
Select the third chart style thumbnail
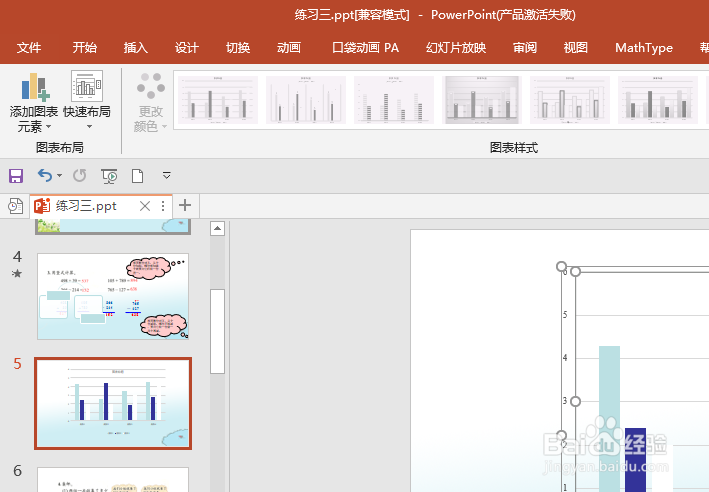tap(394, 100)
